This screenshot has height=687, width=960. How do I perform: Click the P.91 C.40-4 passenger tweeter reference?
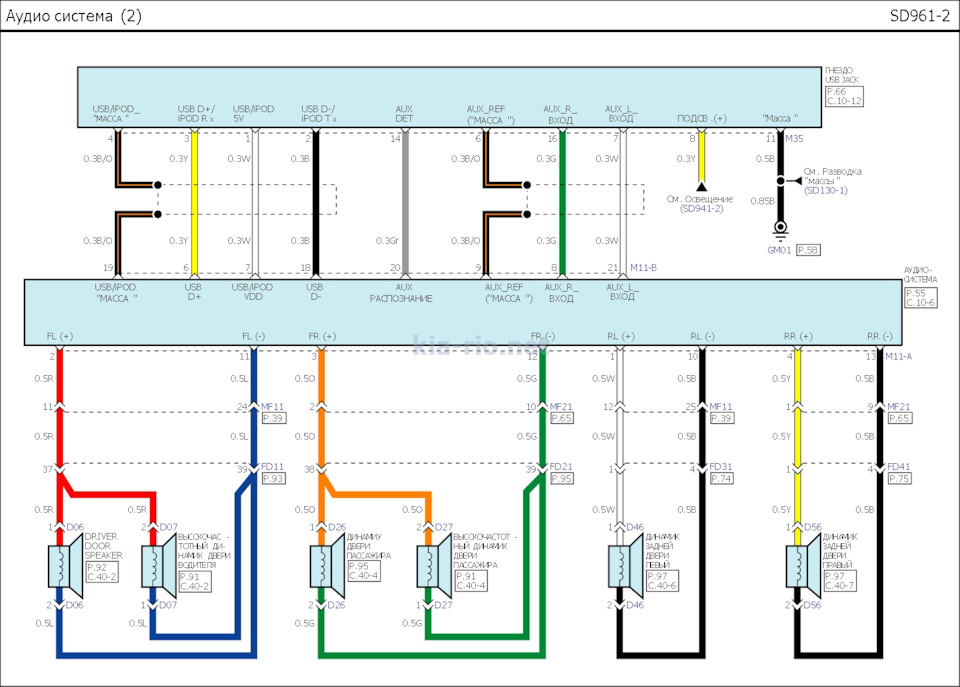[x=471, y=580]
